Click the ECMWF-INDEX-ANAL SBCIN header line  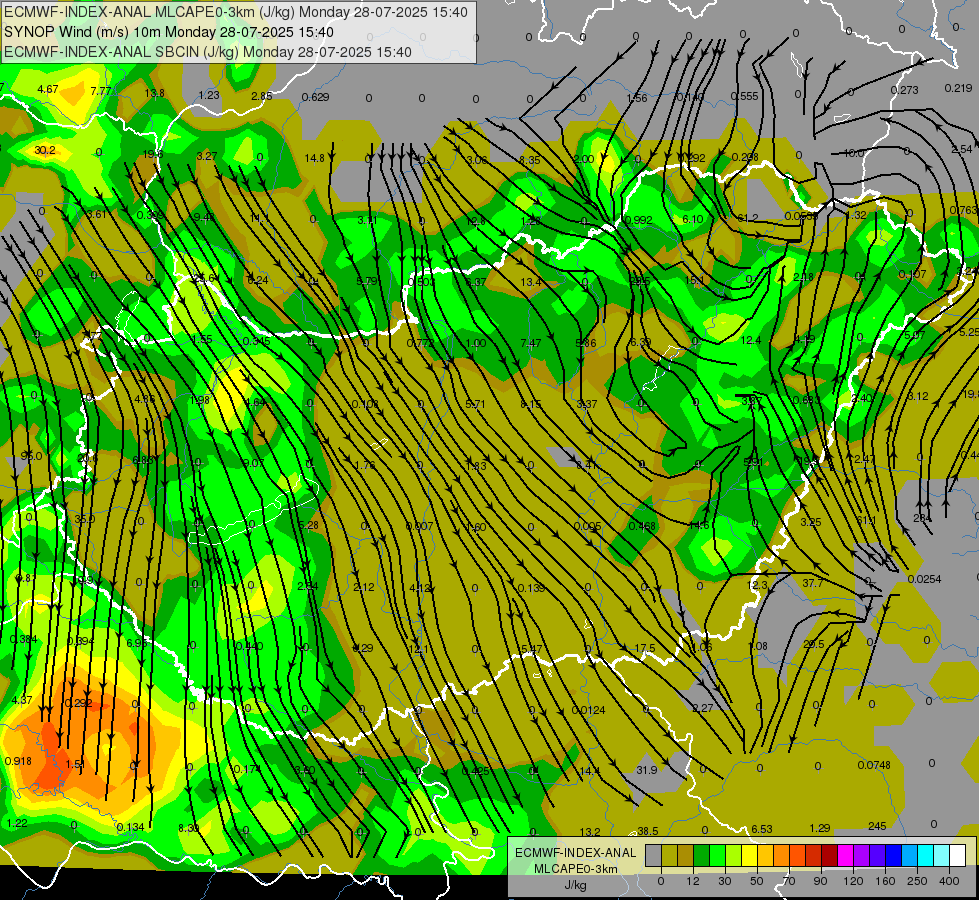(x=208, y=52)
